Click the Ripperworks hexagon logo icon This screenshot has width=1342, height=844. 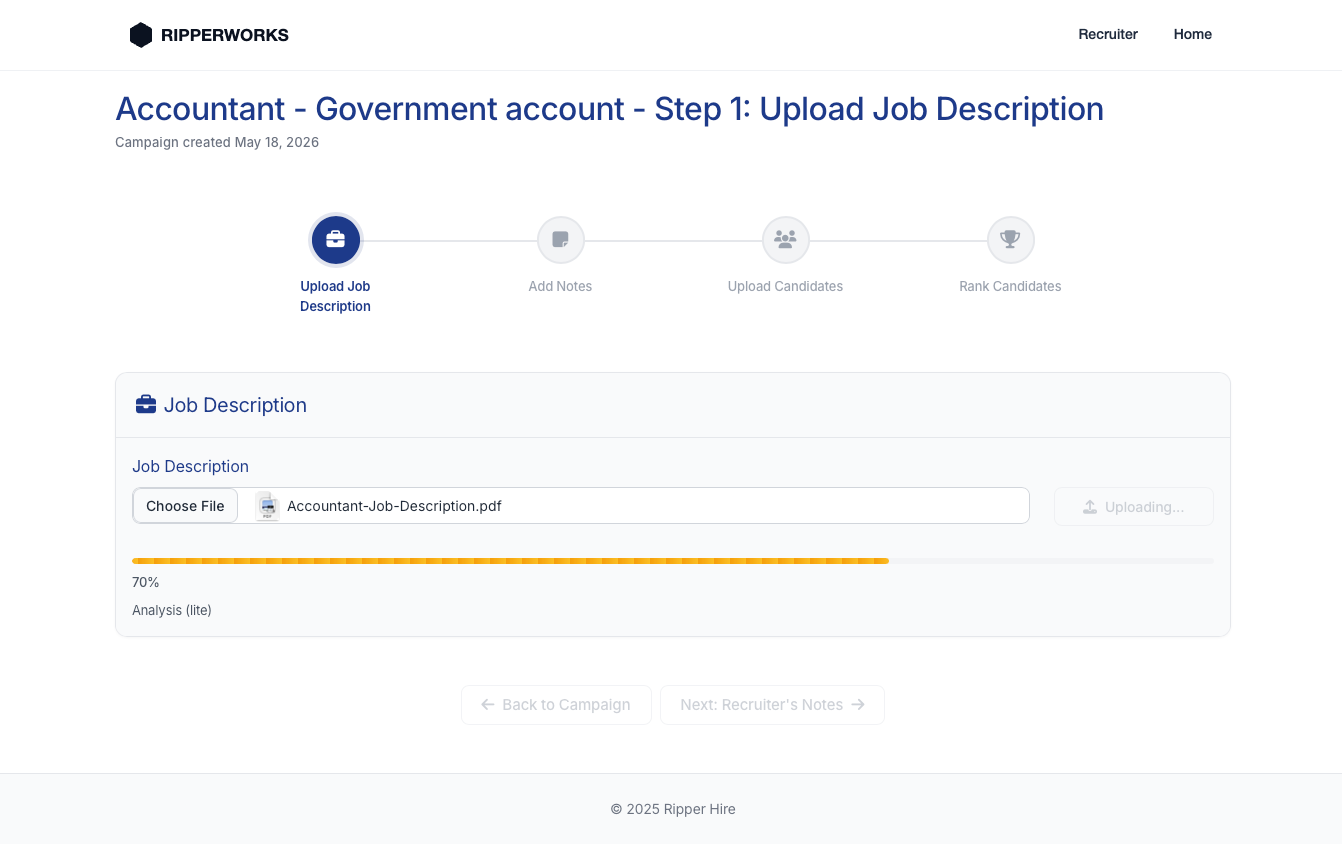[x=141, y=35]
